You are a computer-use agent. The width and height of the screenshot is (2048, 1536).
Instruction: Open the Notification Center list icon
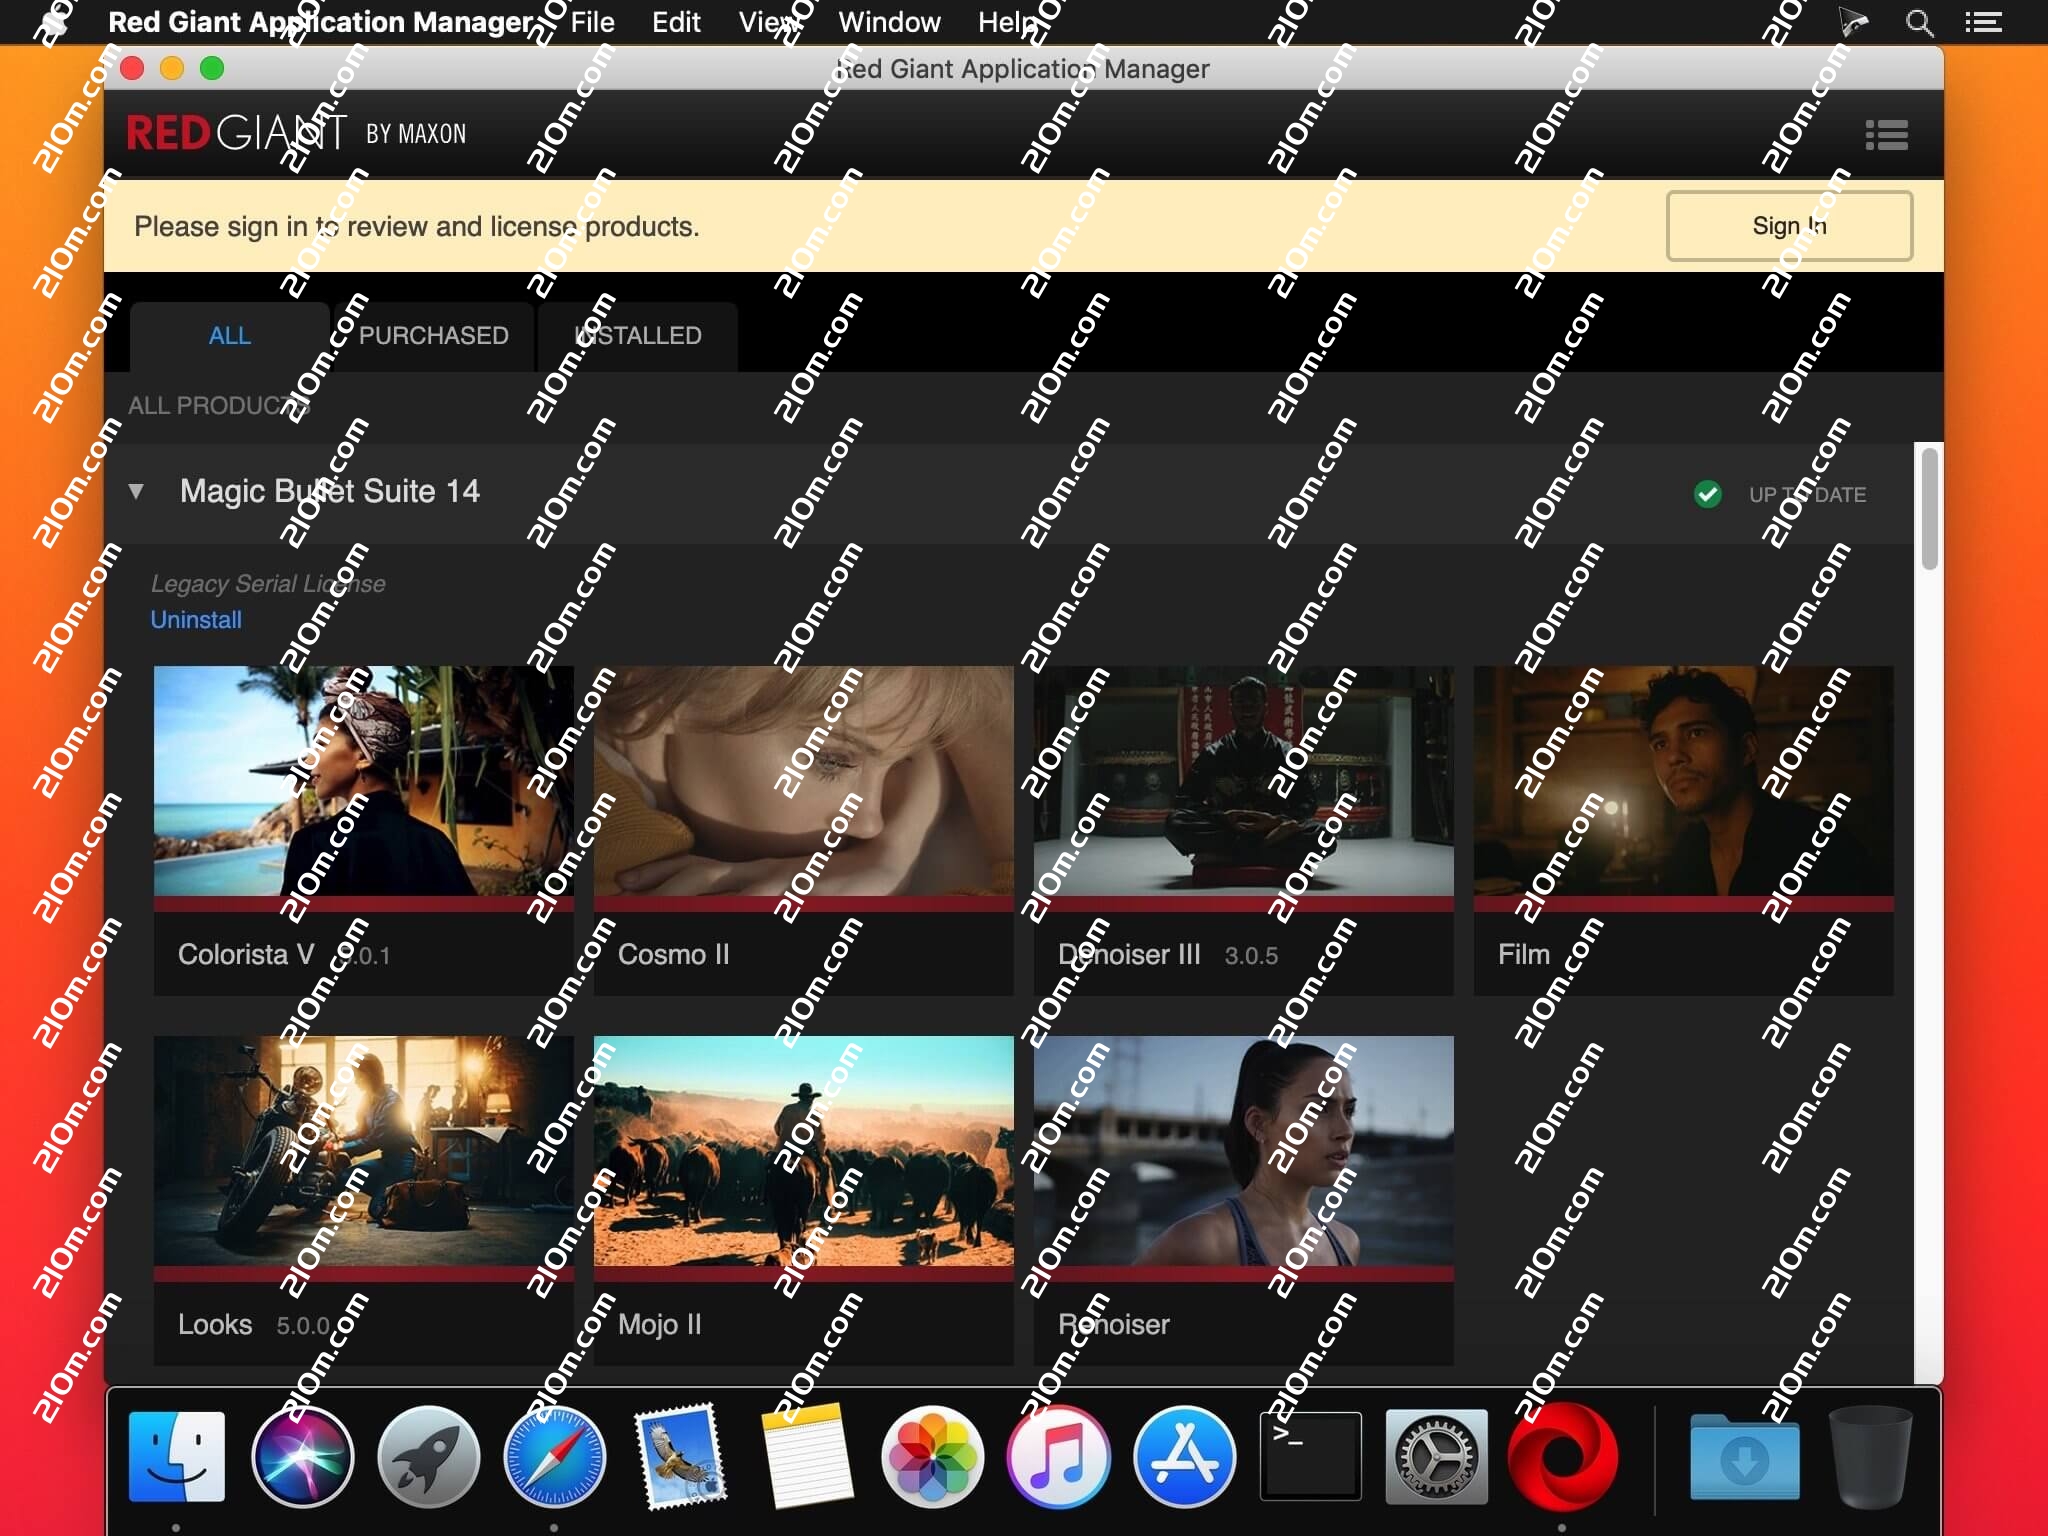(1983, 22)
